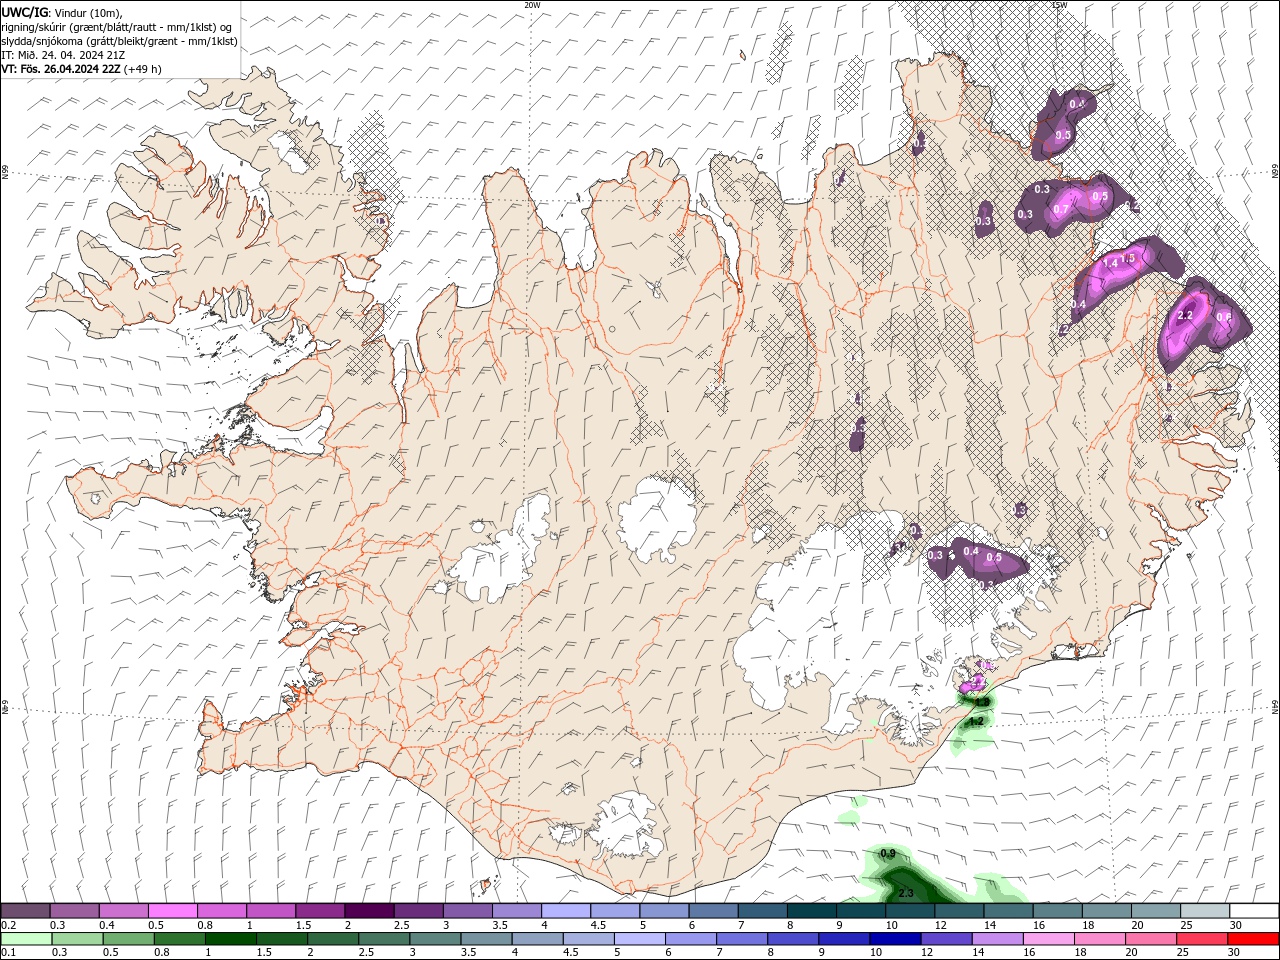Pick lower legend swatch between 3 and 3.5
Screen dimensions: 1280x960
click(x=435, y=939)
